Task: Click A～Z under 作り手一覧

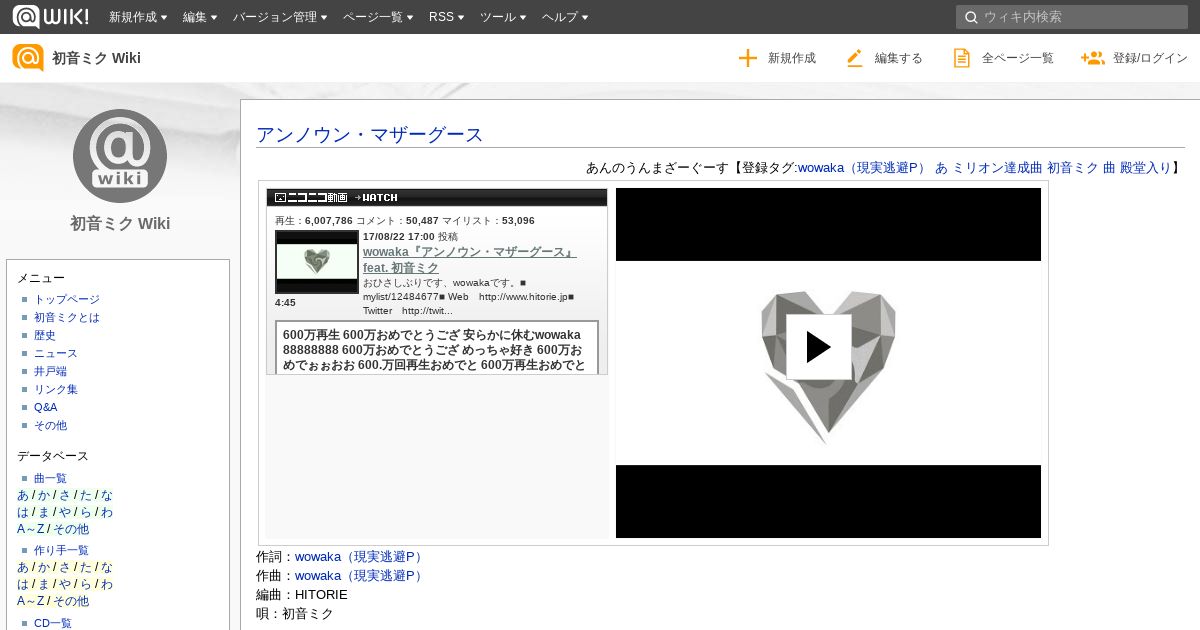Action: [x=30, y=601]
